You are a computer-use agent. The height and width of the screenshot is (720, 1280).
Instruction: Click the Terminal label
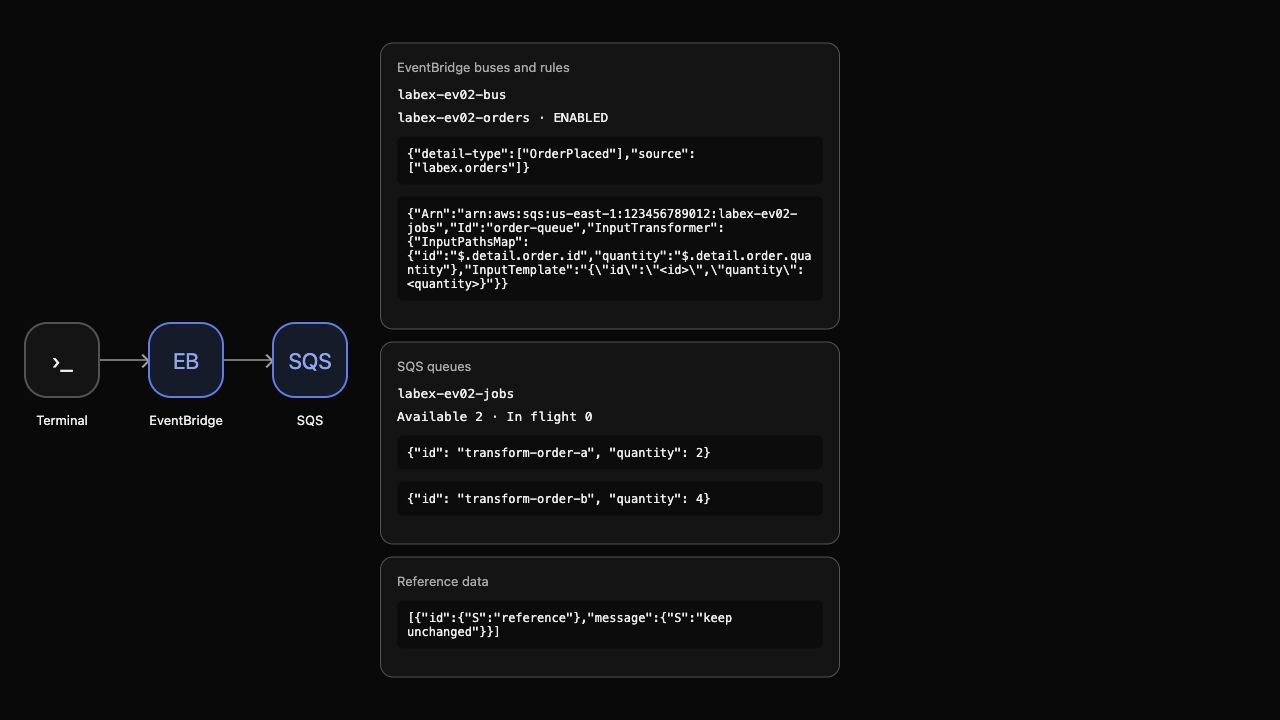(x=62, y=421)
